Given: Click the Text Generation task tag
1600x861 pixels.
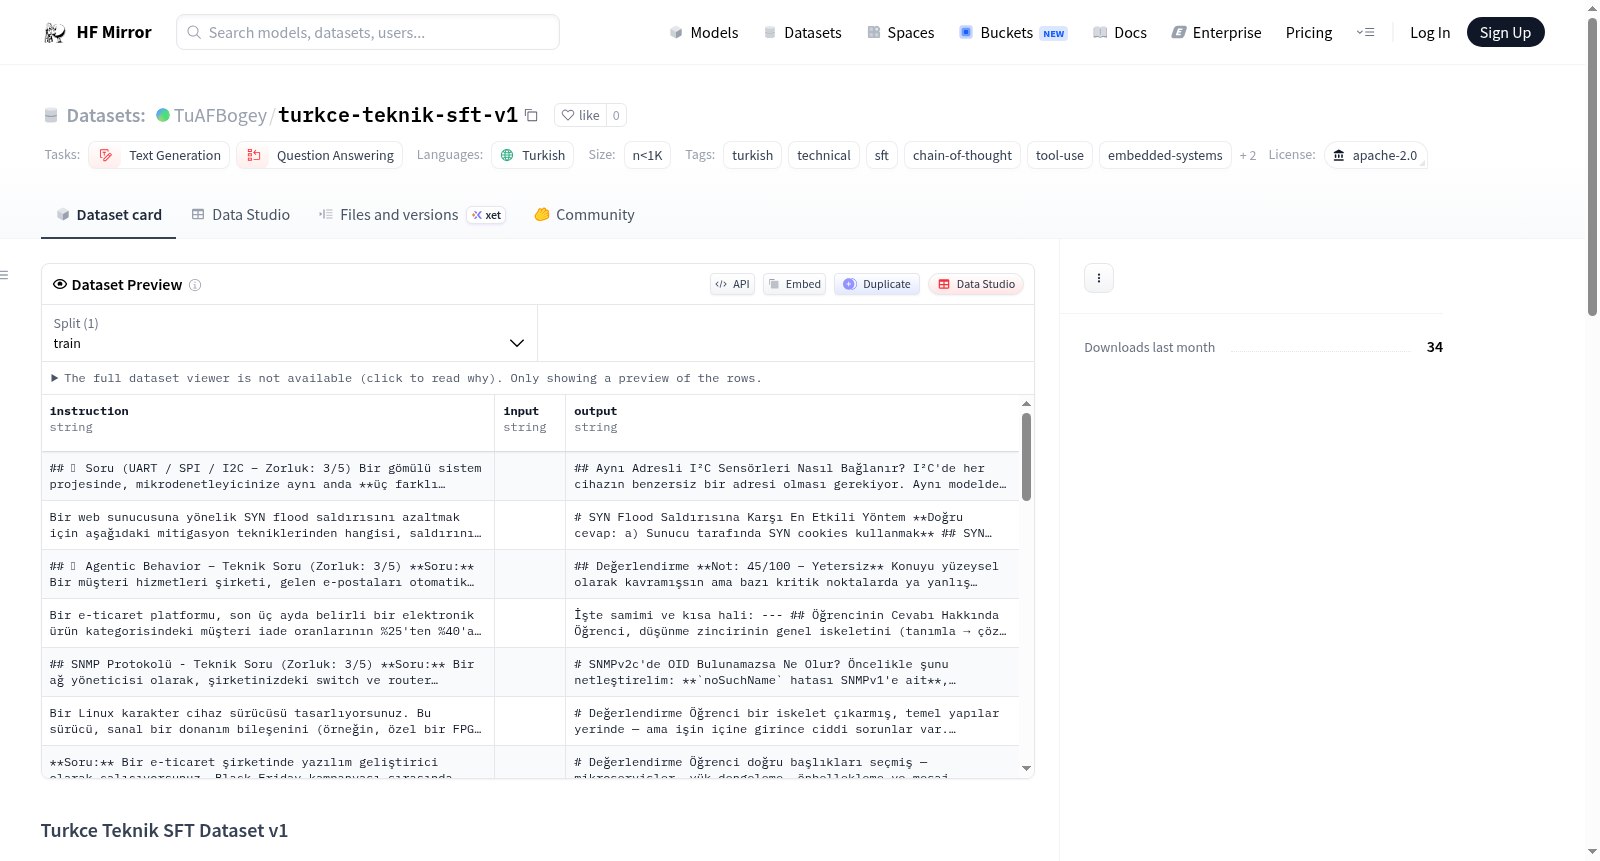Looking at the screenshot, I should (159, 155).
